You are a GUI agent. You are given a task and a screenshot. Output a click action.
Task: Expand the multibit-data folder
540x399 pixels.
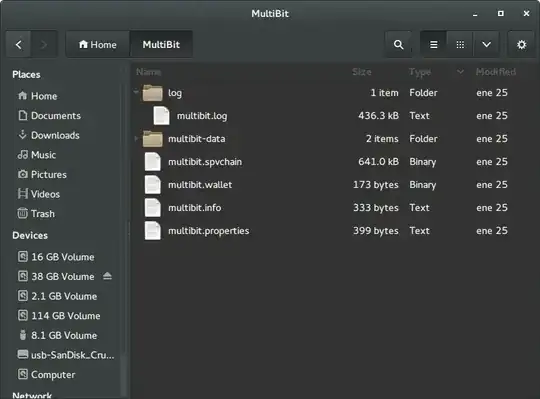(136, 138)
